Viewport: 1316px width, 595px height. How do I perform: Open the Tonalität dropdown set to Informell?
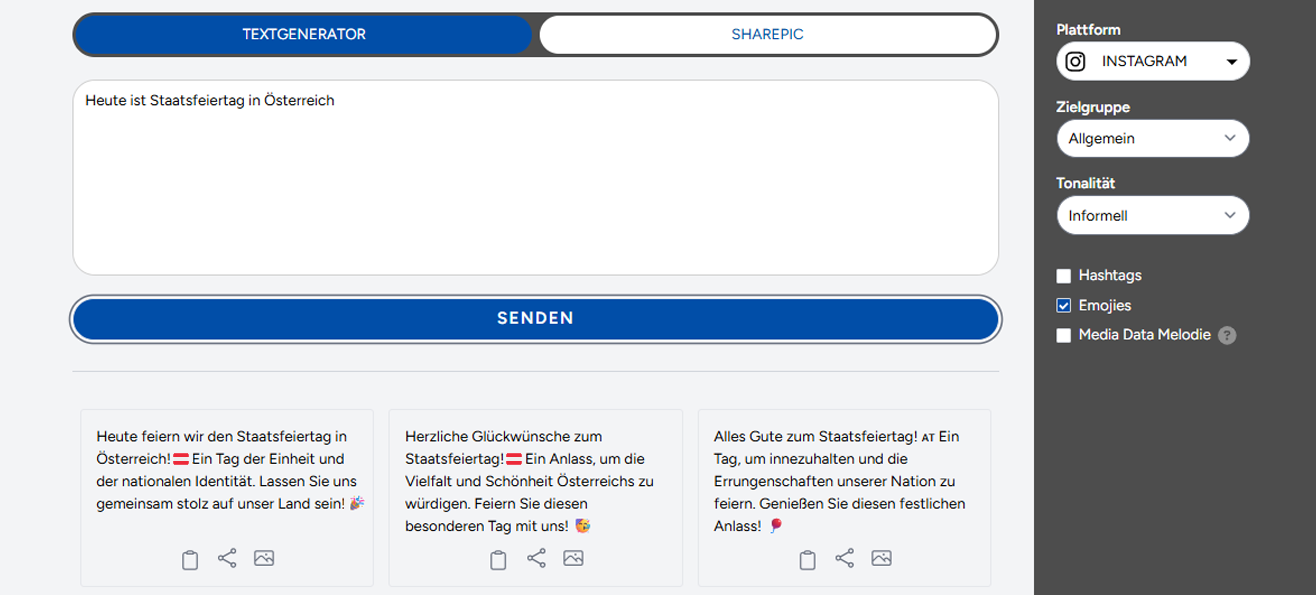[x=1152, y=215]
